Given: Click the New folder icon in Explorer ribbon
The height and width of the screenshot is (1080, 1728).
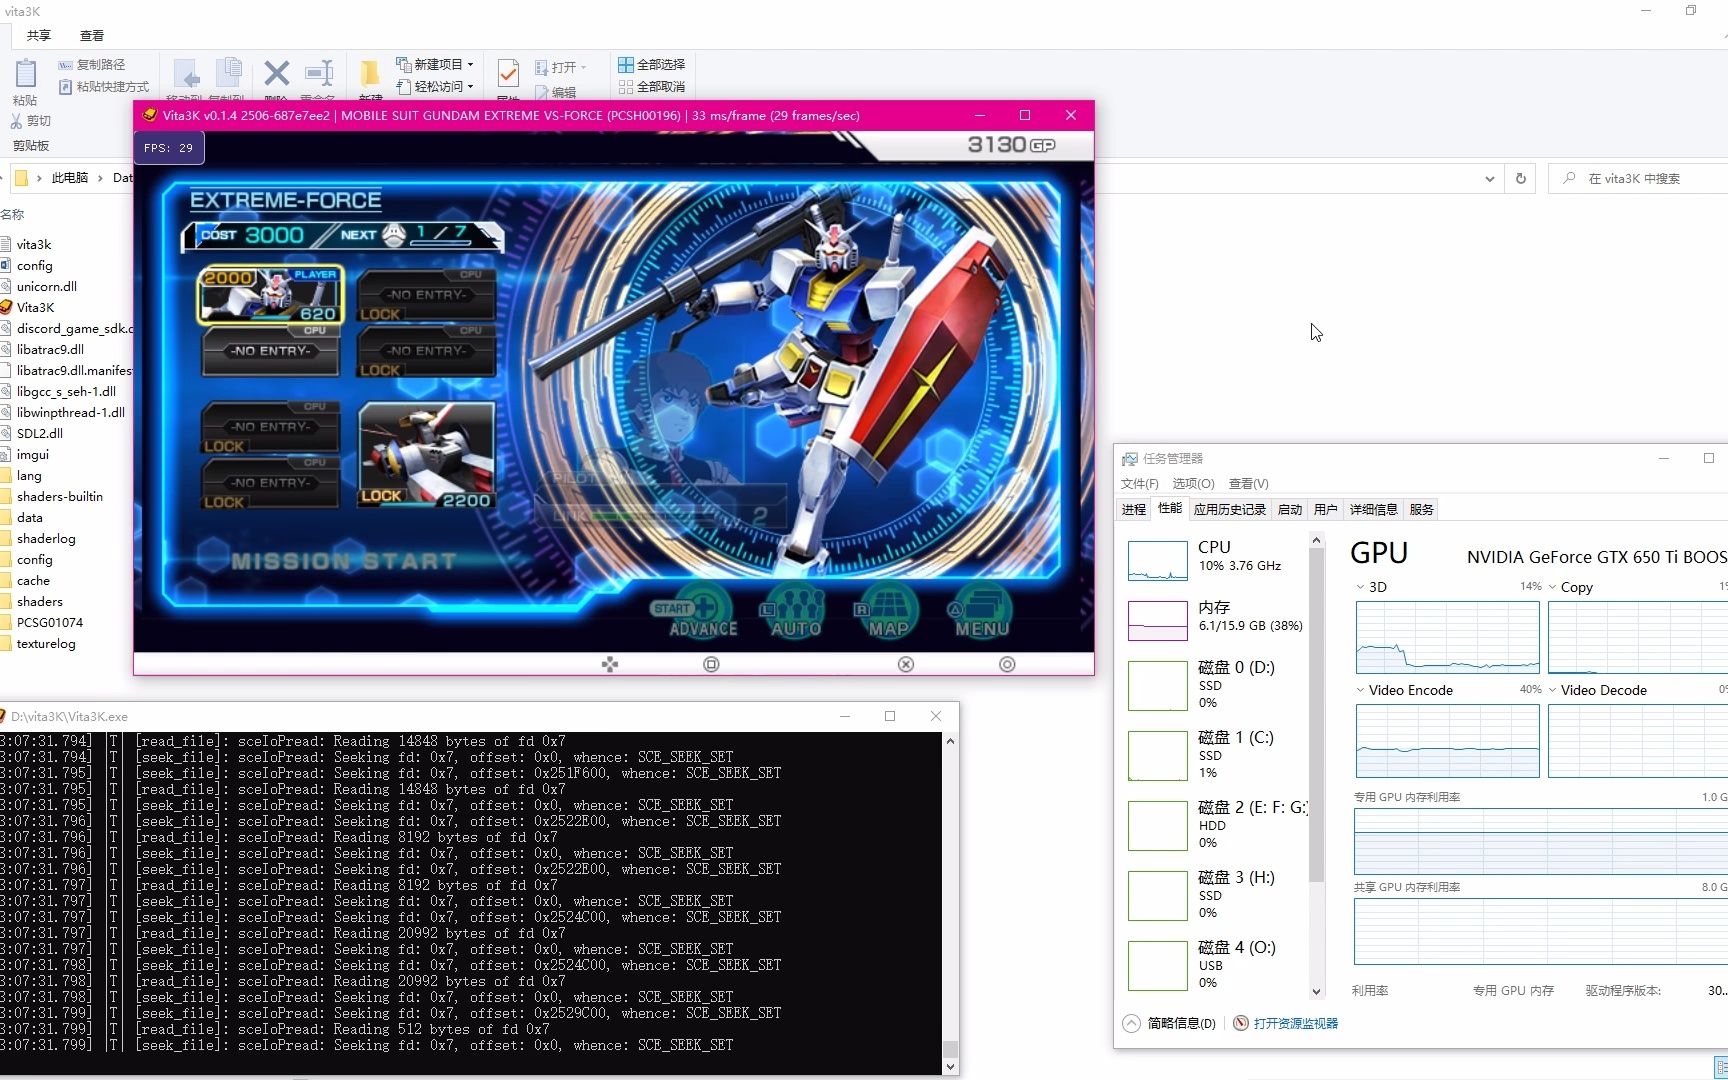Looking at the screenshot, I should (370, 73).
